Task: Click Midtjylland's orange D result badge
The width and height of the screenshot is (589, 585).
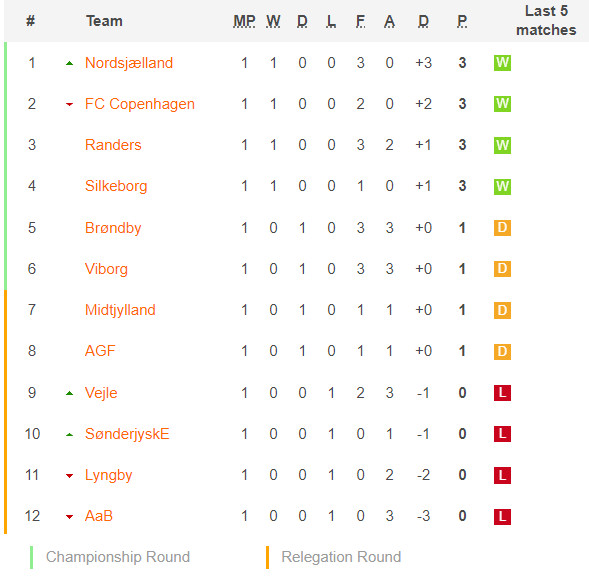Action: 502,310
